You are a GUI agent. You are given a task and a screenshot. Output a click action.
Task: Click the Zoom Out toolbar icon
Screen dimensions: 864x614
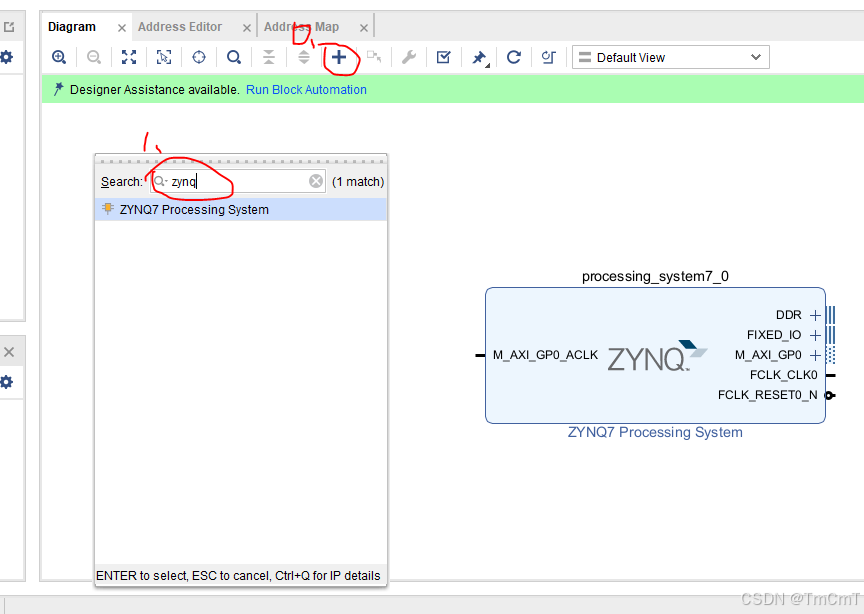[94, 57]
